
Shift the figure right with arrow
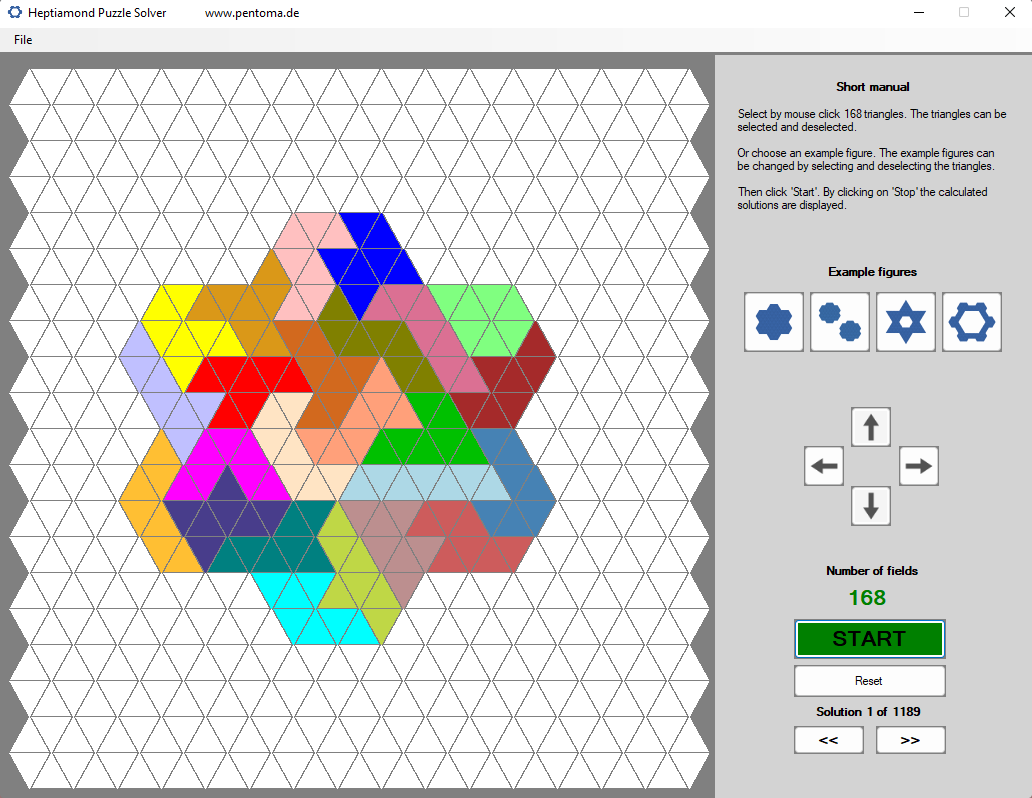[918, 466]
